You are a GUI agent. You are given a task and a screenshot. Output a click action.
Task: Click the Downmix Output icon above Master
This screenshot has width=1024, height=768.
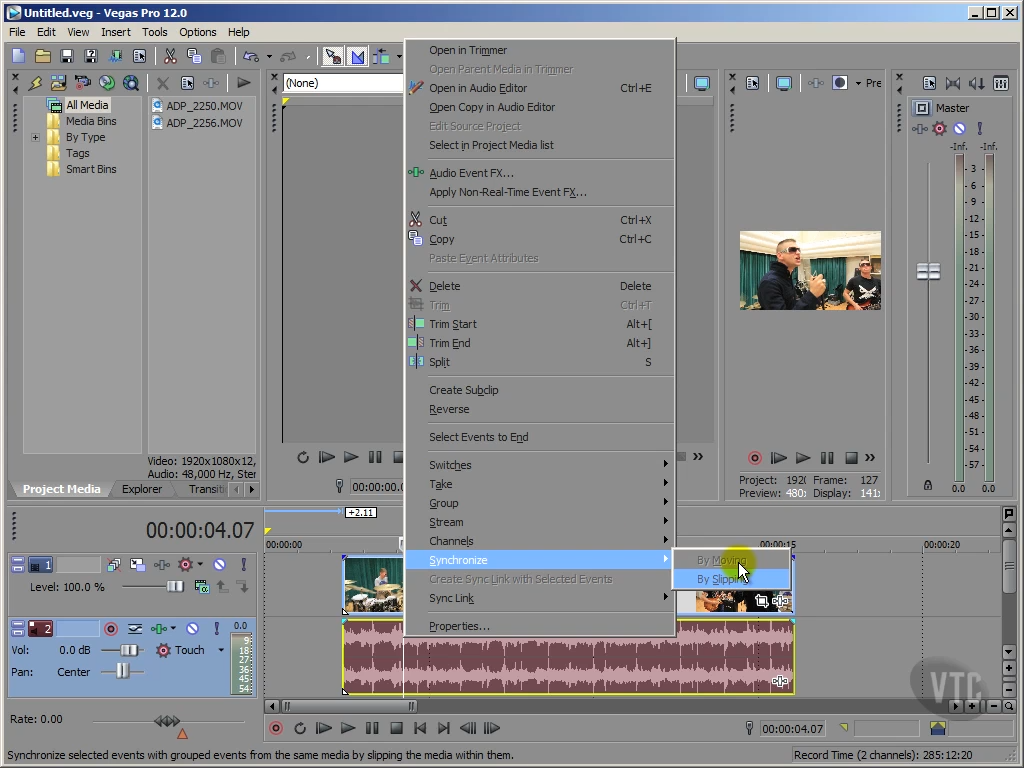click(953, 83)
